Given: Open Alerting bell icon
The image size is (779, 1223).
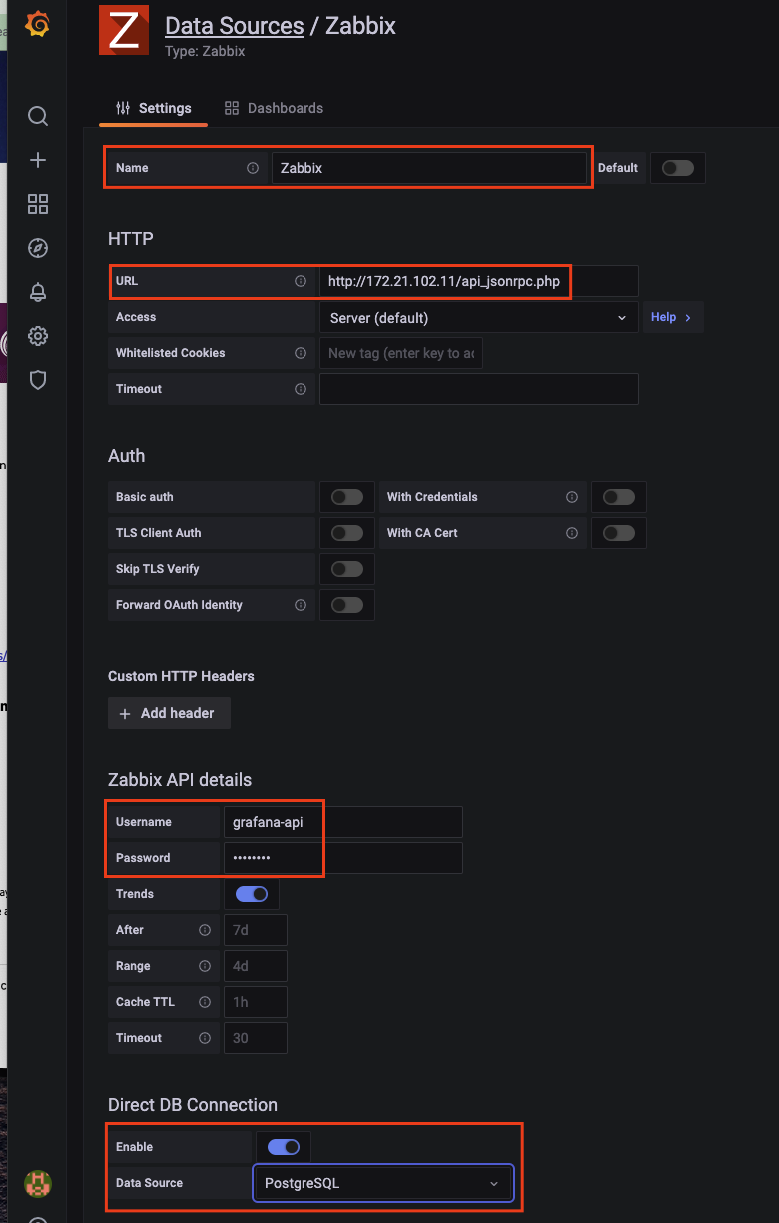Looking at the screenshot, I should 38,292.
